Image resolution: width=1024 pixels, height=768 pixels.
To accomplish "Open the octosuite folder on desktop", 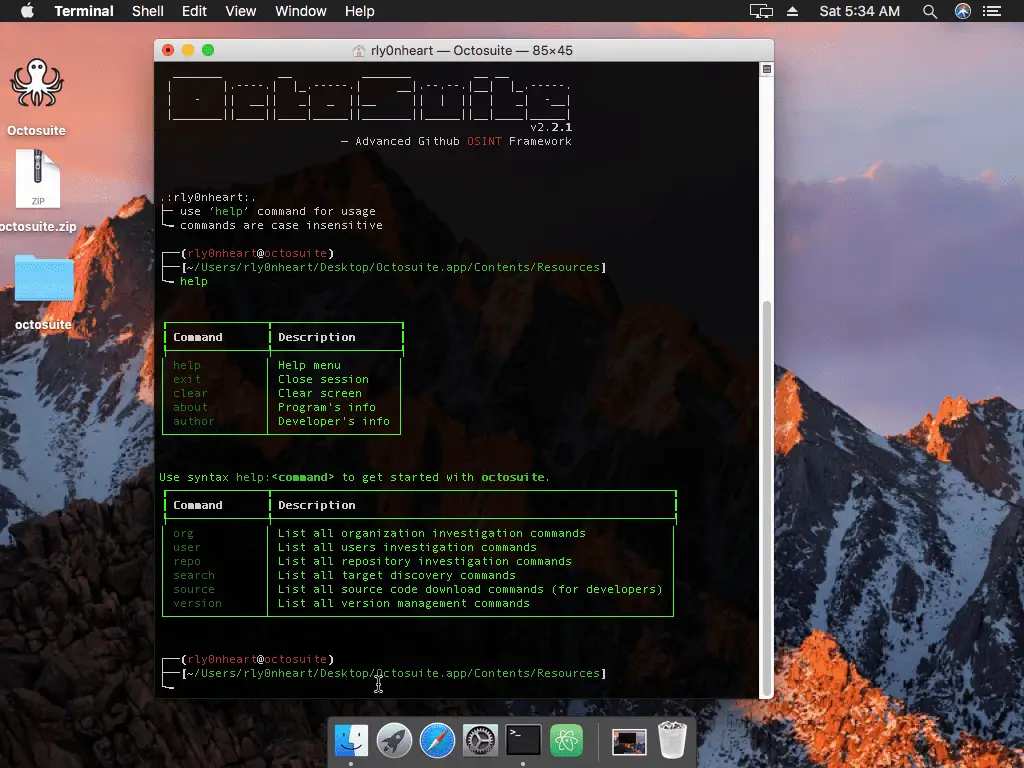I will (44, 279).
